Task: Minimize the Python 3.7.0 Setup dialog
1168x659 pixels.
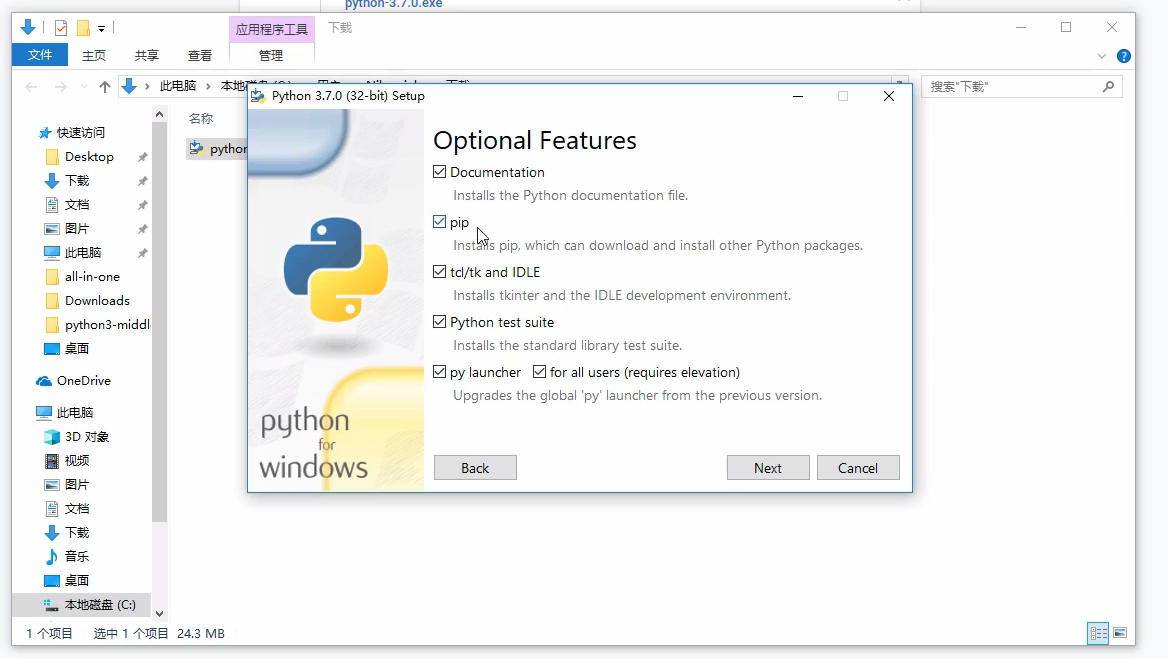Action: 798,96
